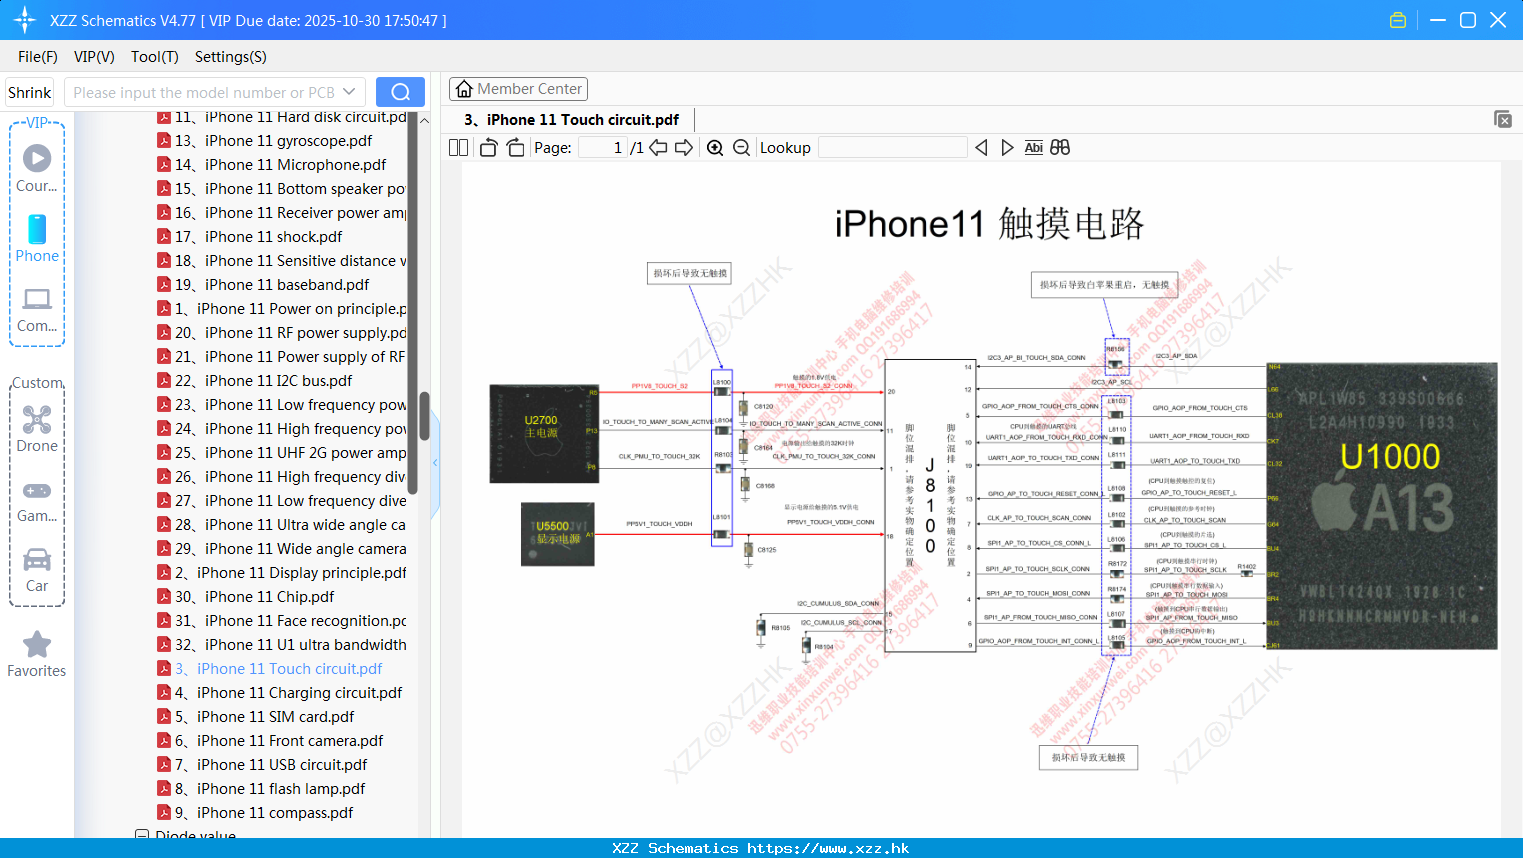Click the PDF icon beside iPhone 11 Chip.pdf
The image size is (1523, 858).
pos(164,597)
